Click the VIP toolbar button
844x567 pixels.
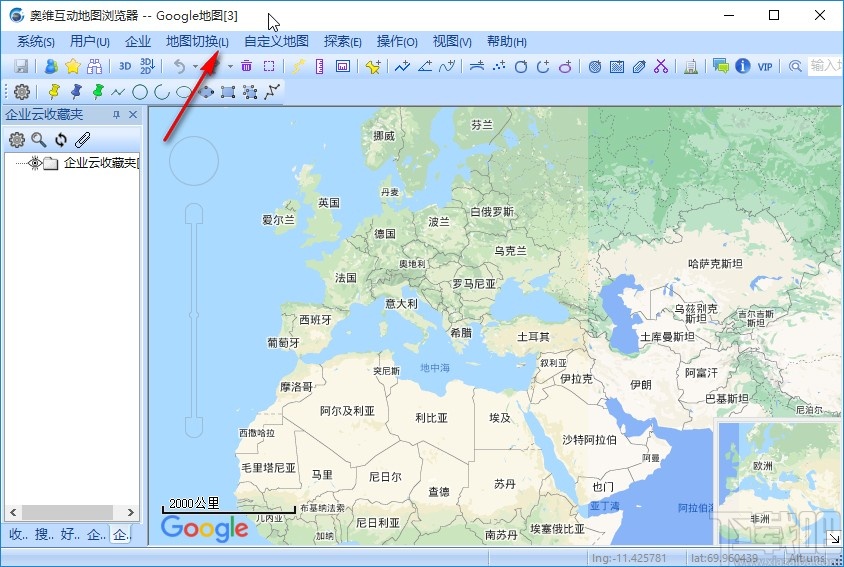coord(765,66)
